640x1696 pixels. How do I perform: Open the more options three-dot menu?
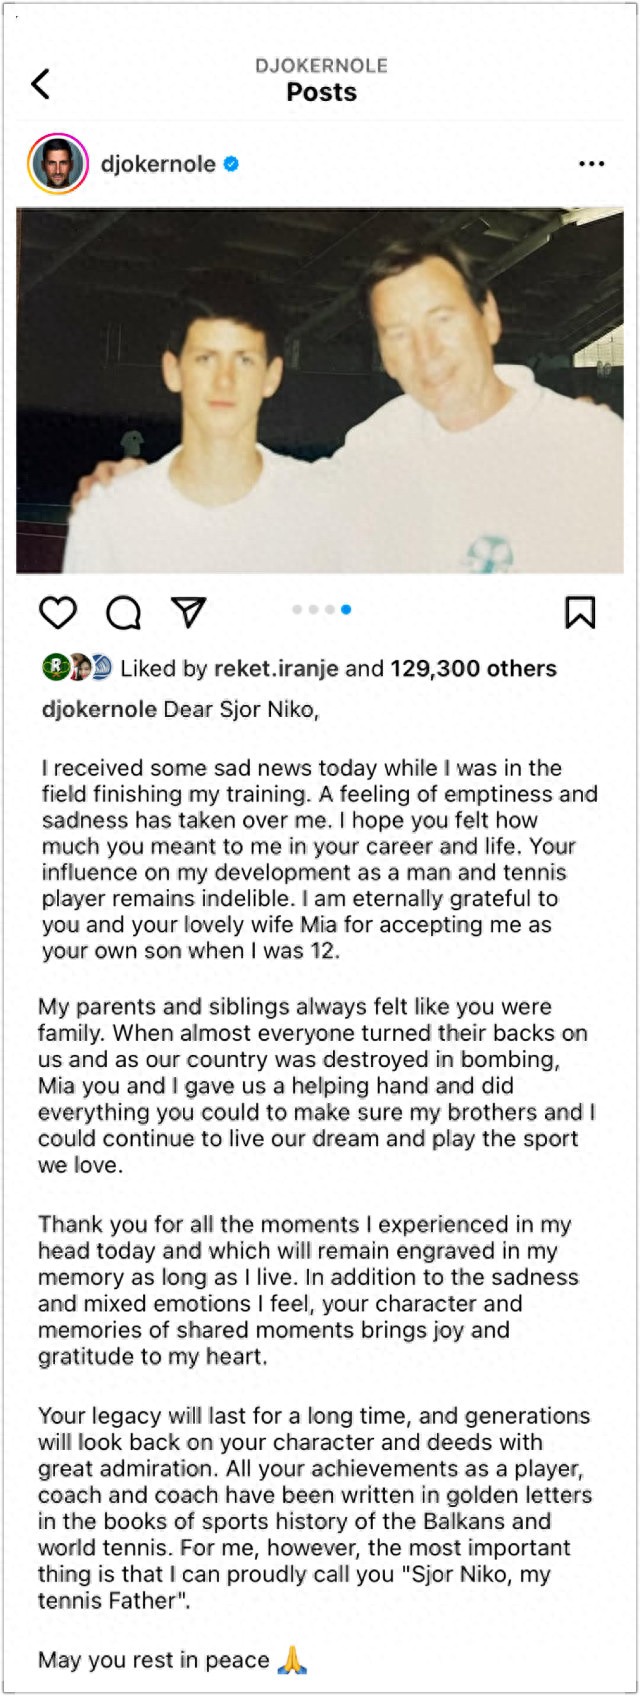click(x=592, y=164)
